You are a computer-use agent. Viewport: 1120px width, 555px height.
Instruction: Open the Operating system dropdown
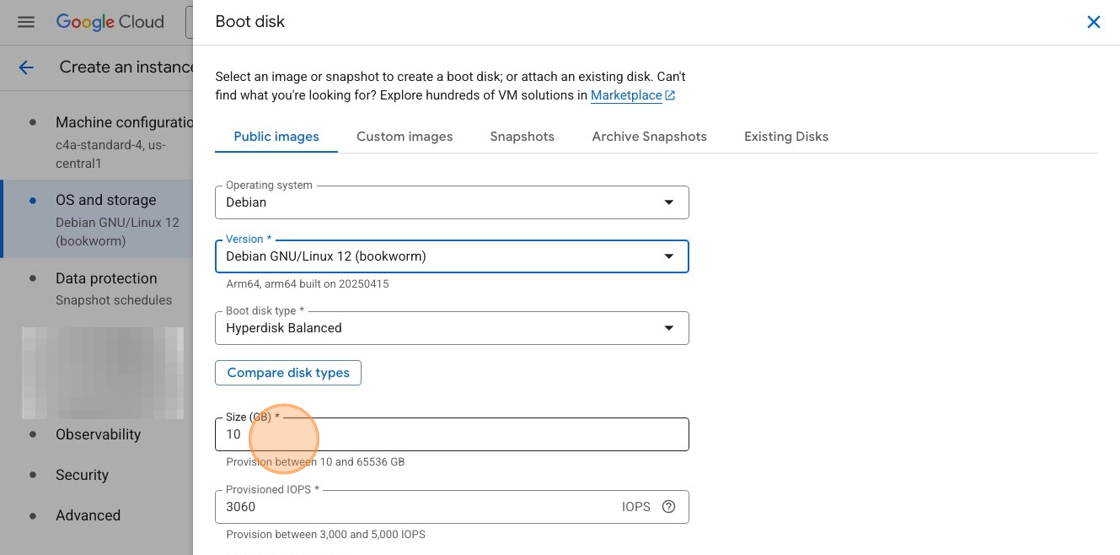tap(452, 202)
